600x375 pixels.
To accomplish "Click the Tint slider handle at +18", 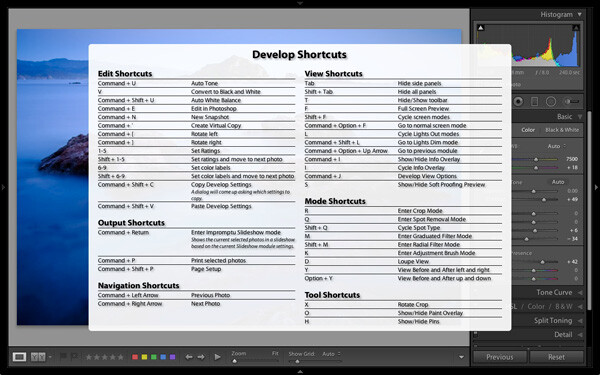I will point(536,168).
